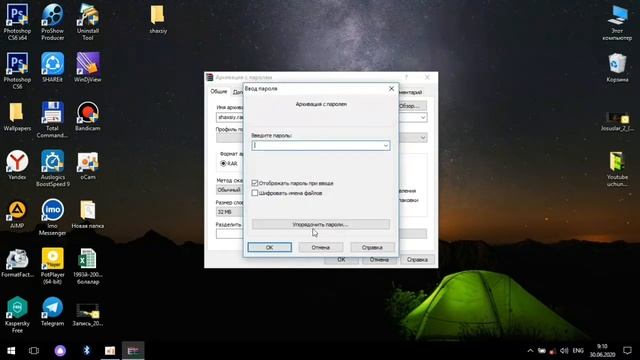Viewport: 640px width, 360px height.
Task: Open Auslogics BoostSpeed 9 icon
Action: [x=53, y=168]
